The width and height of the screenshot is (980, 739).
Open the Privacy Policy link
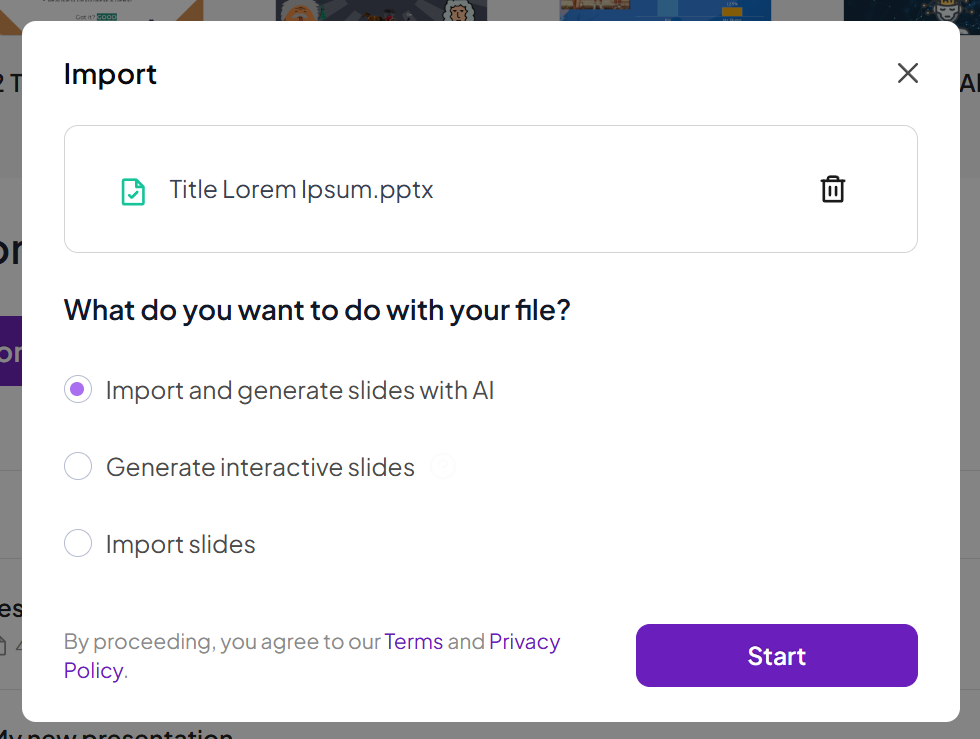tap(523, 642)
